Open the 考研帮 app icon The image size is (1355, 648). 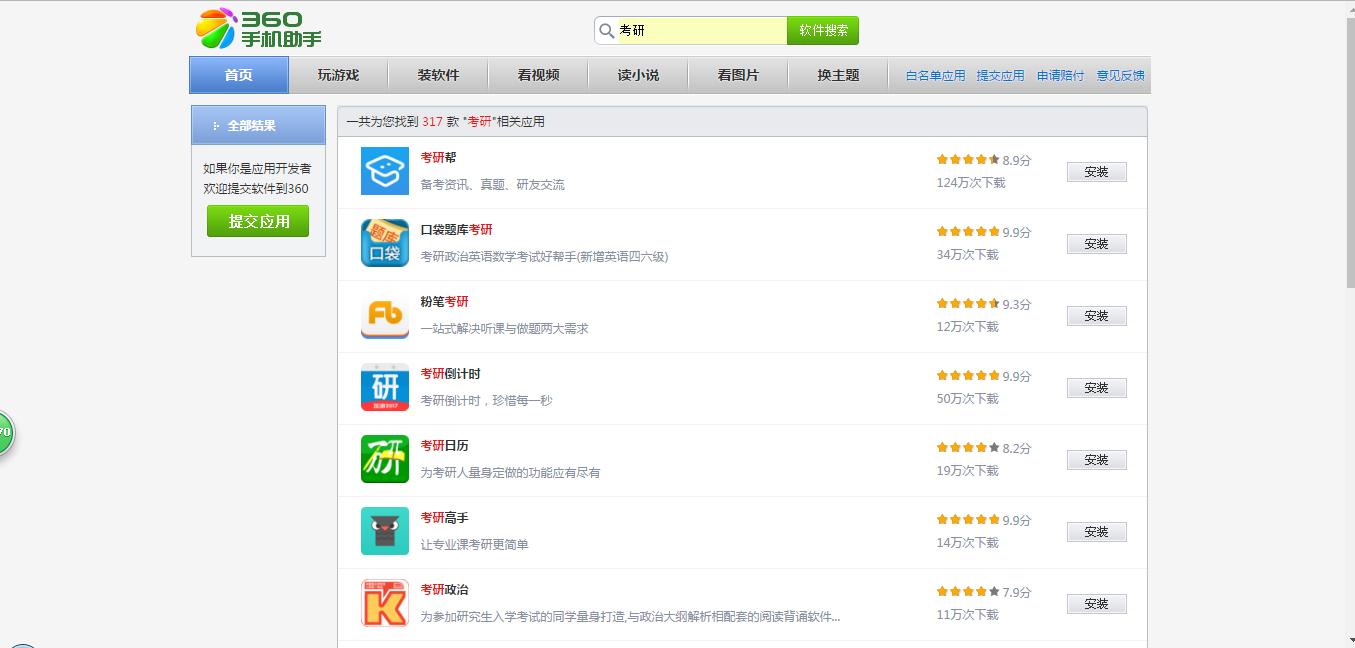coord(385,171)
